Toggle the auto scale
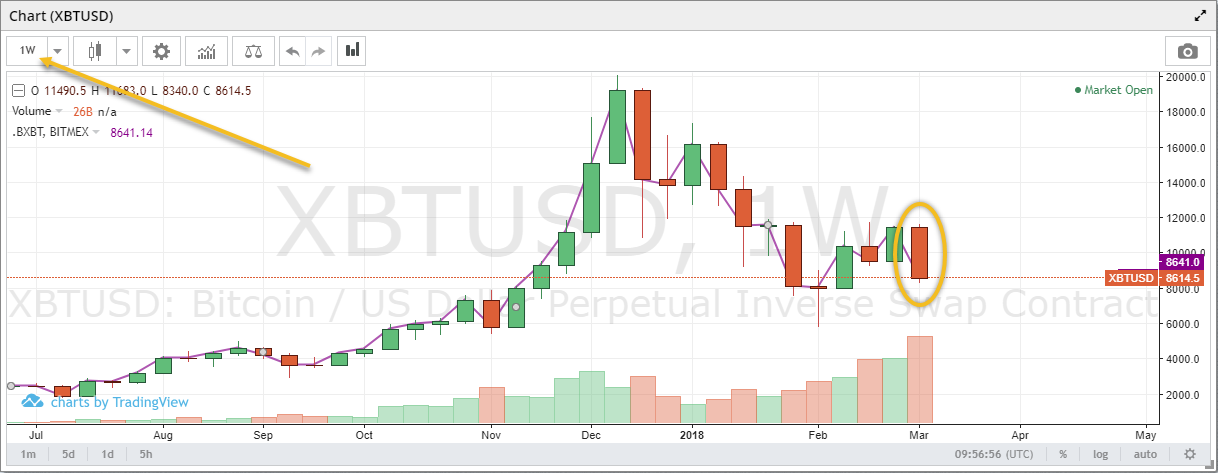1218x473 pixels. click(1144, 454)
